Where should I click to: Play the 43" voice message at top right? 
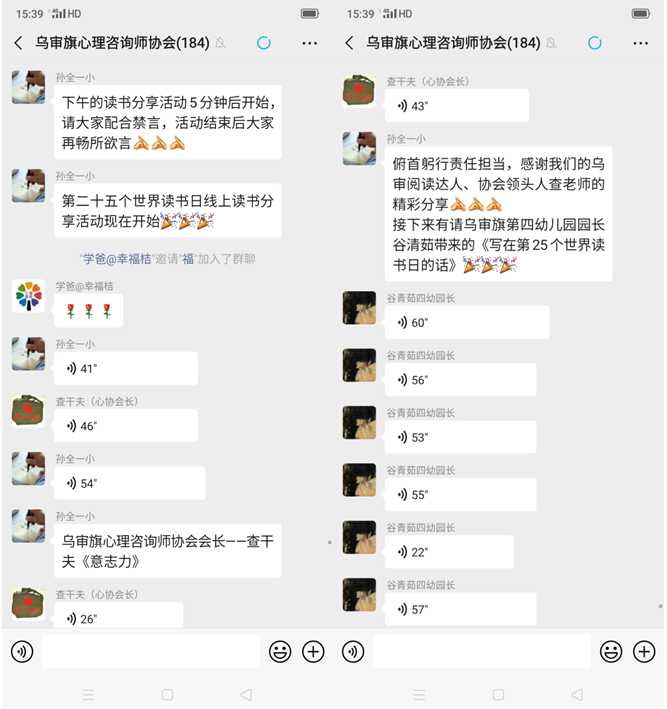tap(457, 106)
